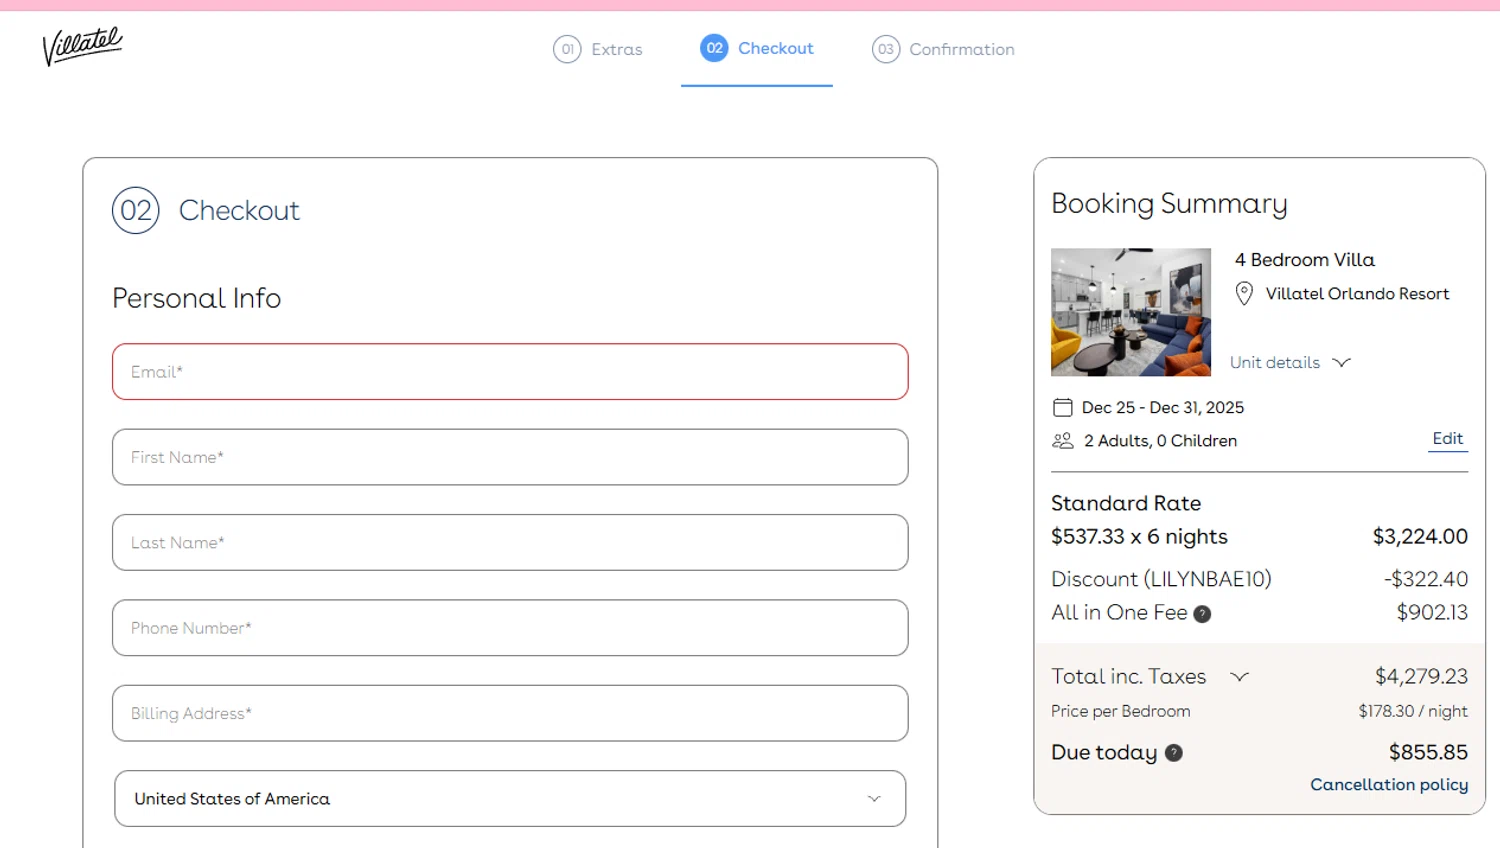Click the $178.30 / night price

(x=1413, y=711)
